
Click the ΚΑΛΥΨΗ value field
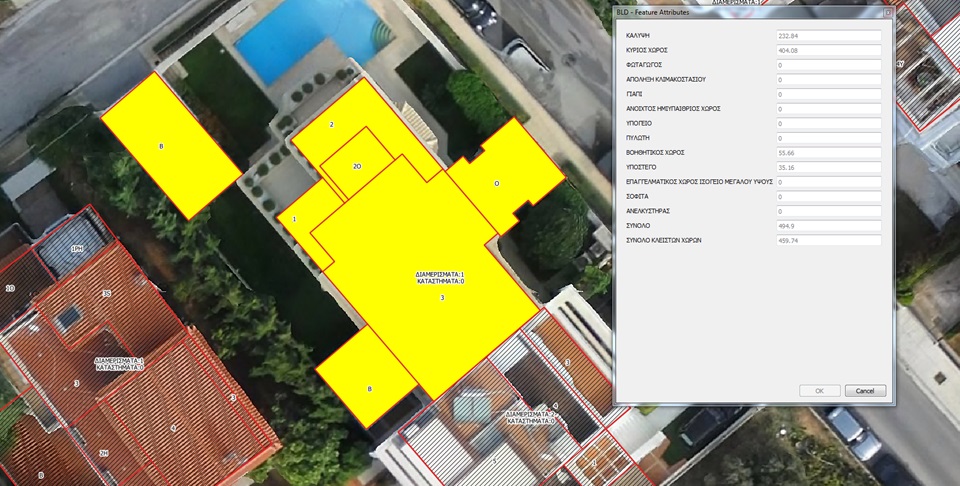coord(828,36)
